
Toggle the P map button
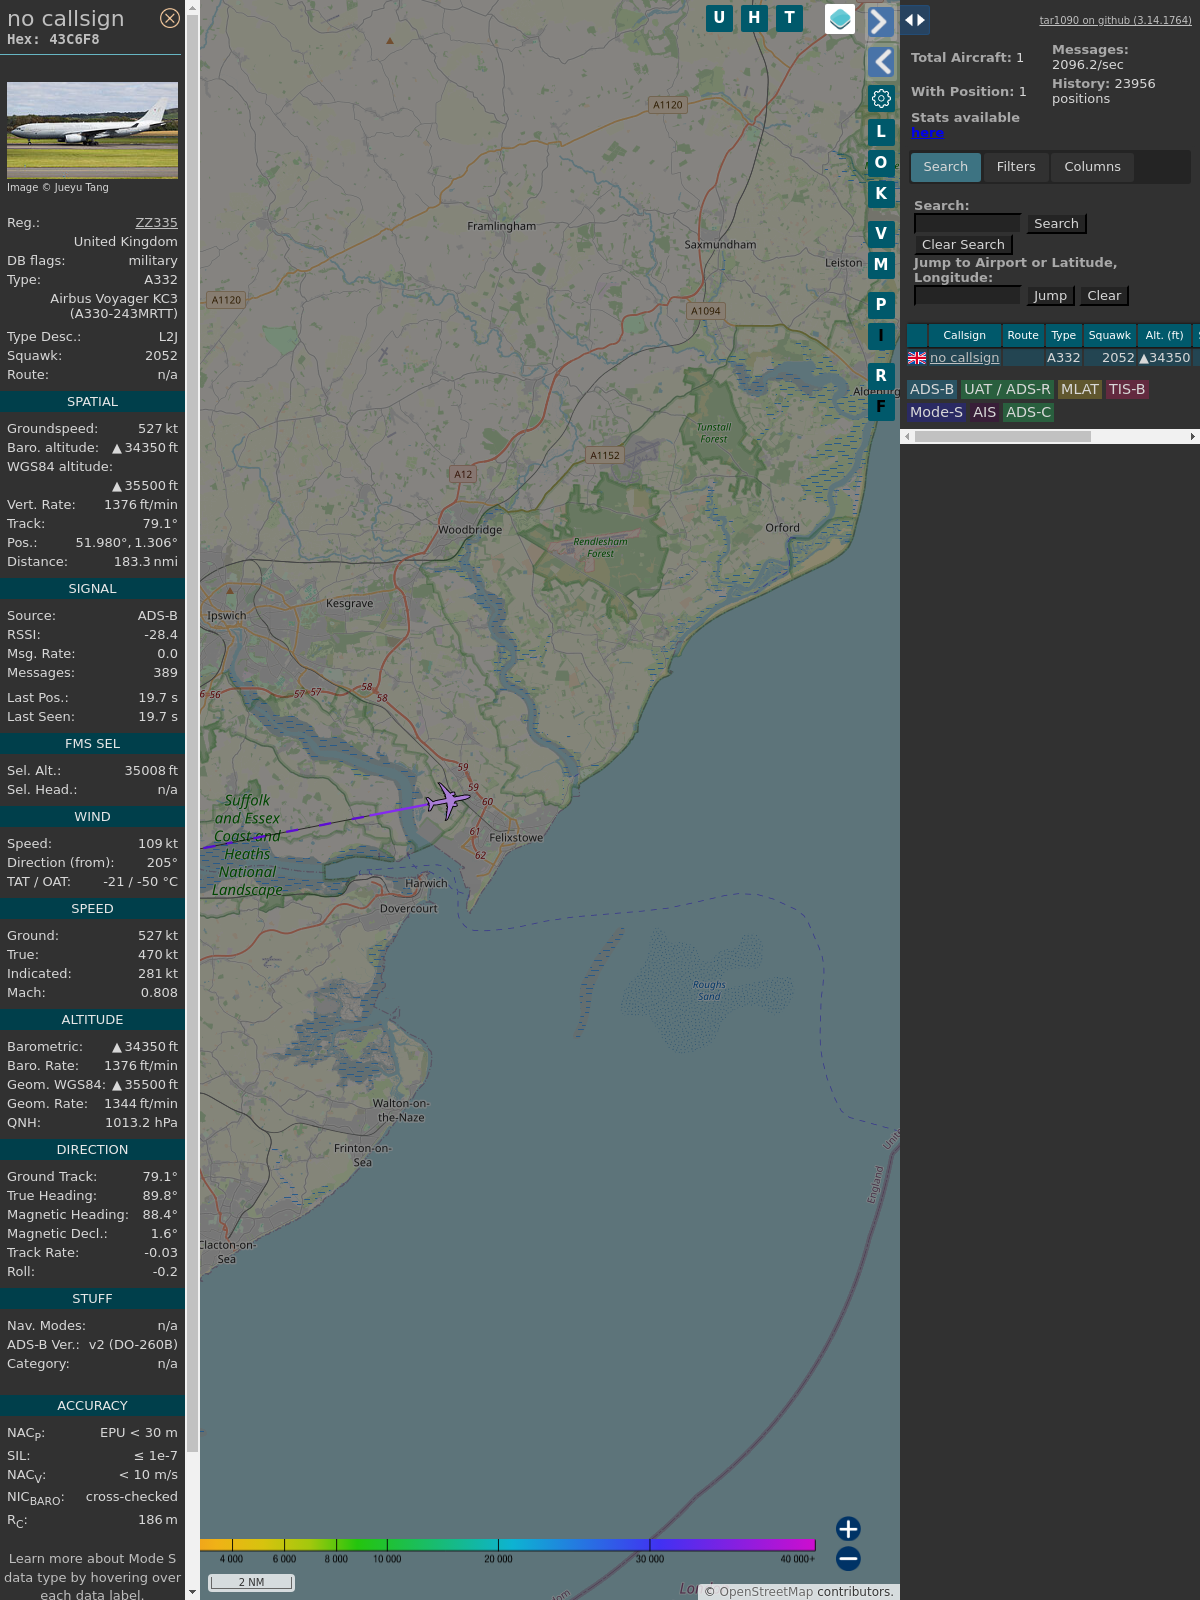pos(881,305)
